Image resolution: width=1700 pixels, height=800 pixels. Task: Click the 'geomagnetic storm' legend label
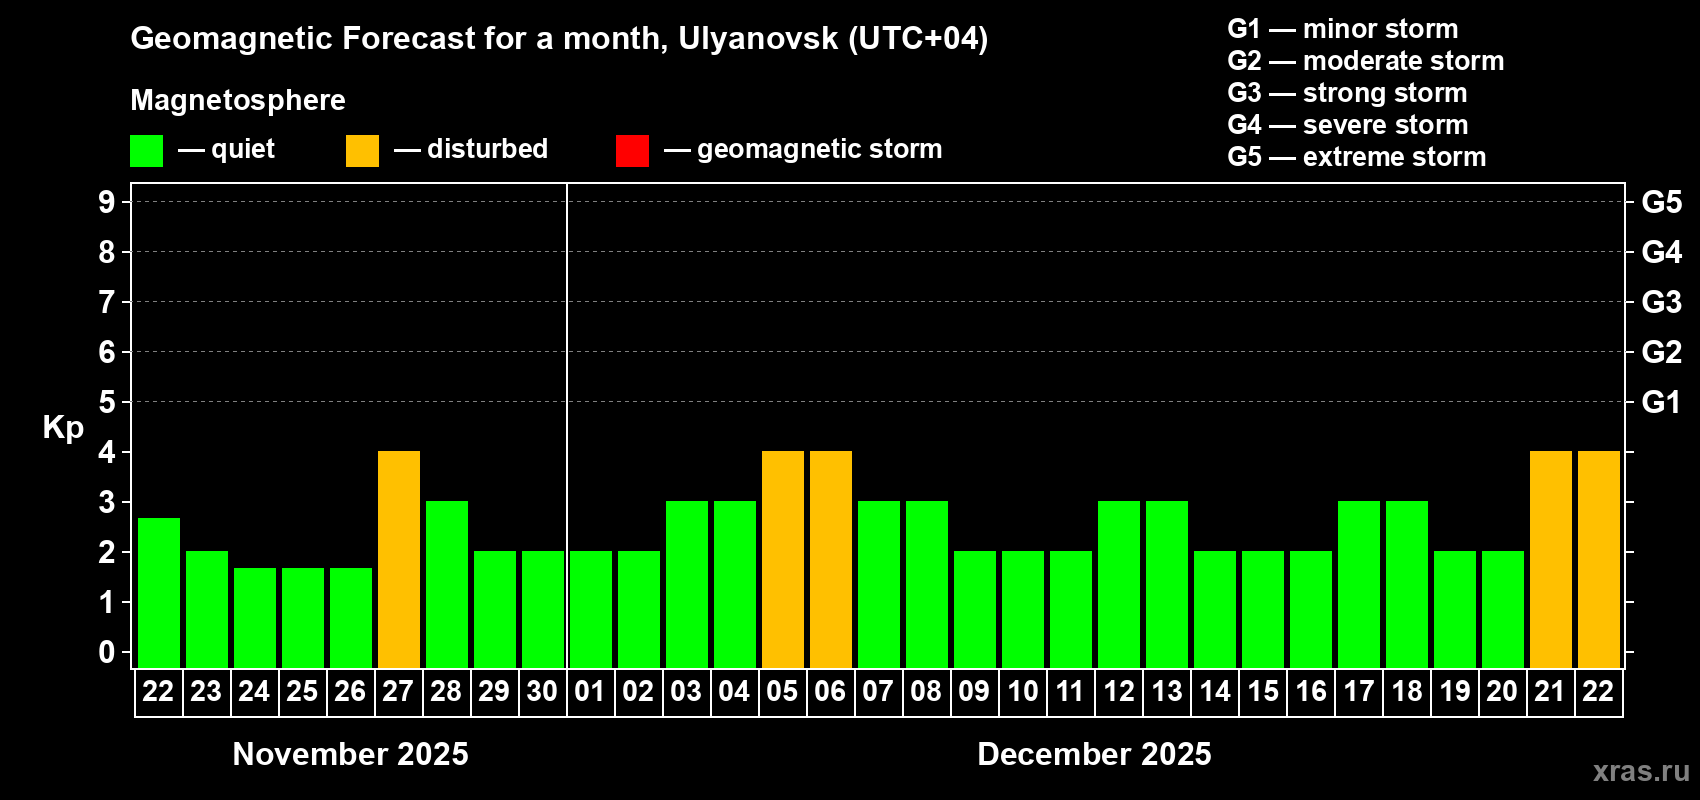(820, 150)
